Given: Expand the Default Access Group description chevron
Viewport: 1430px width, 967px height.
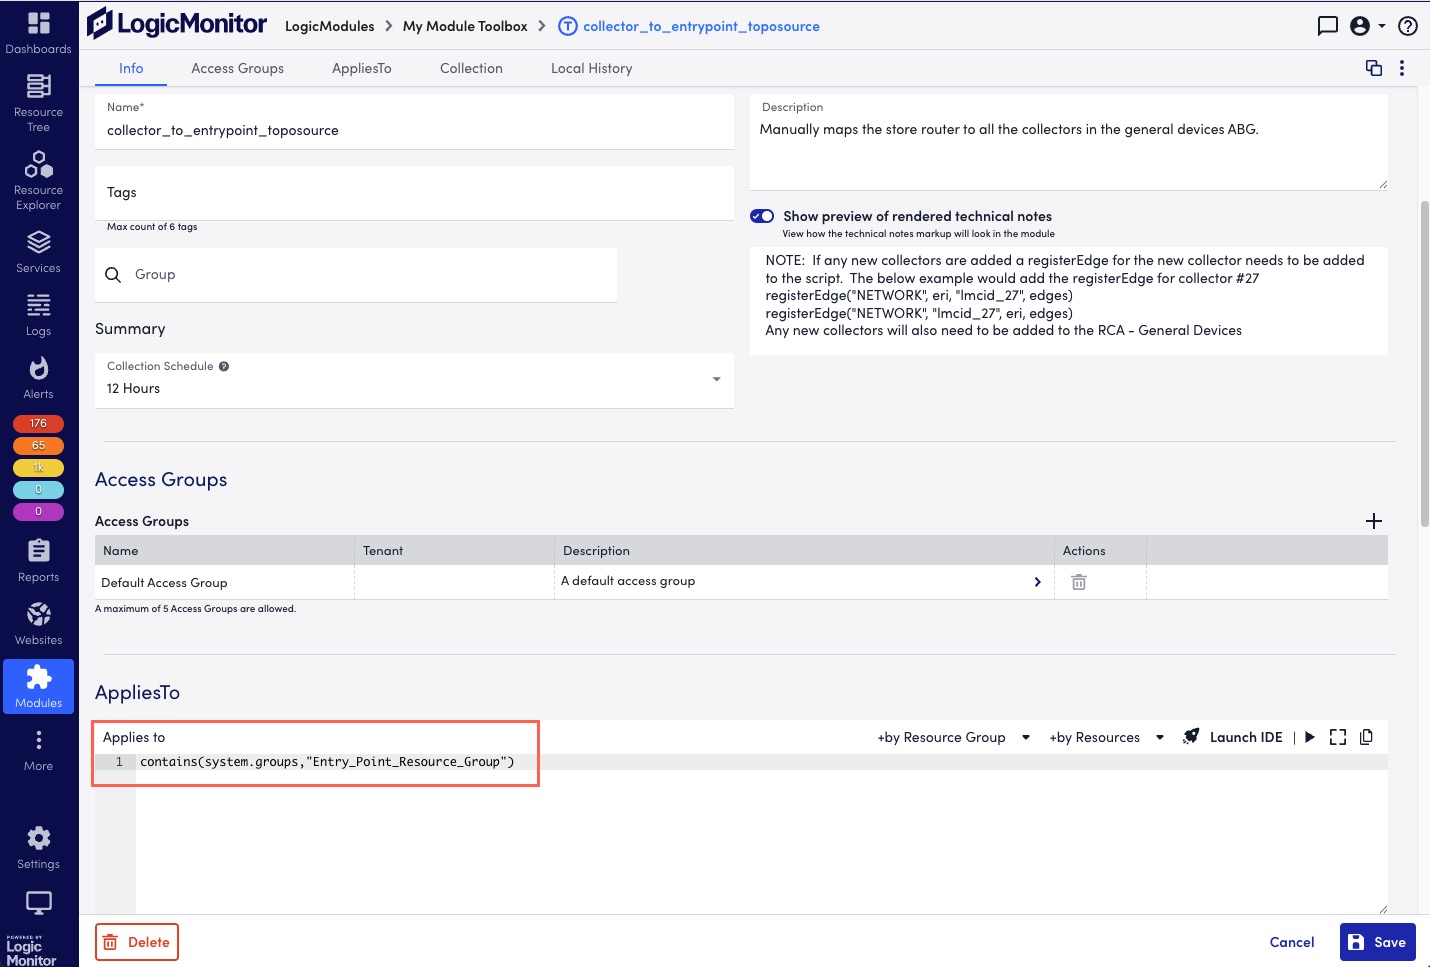Looking at the screenshot, I should pyautogui.click(x=1037, y=582).
